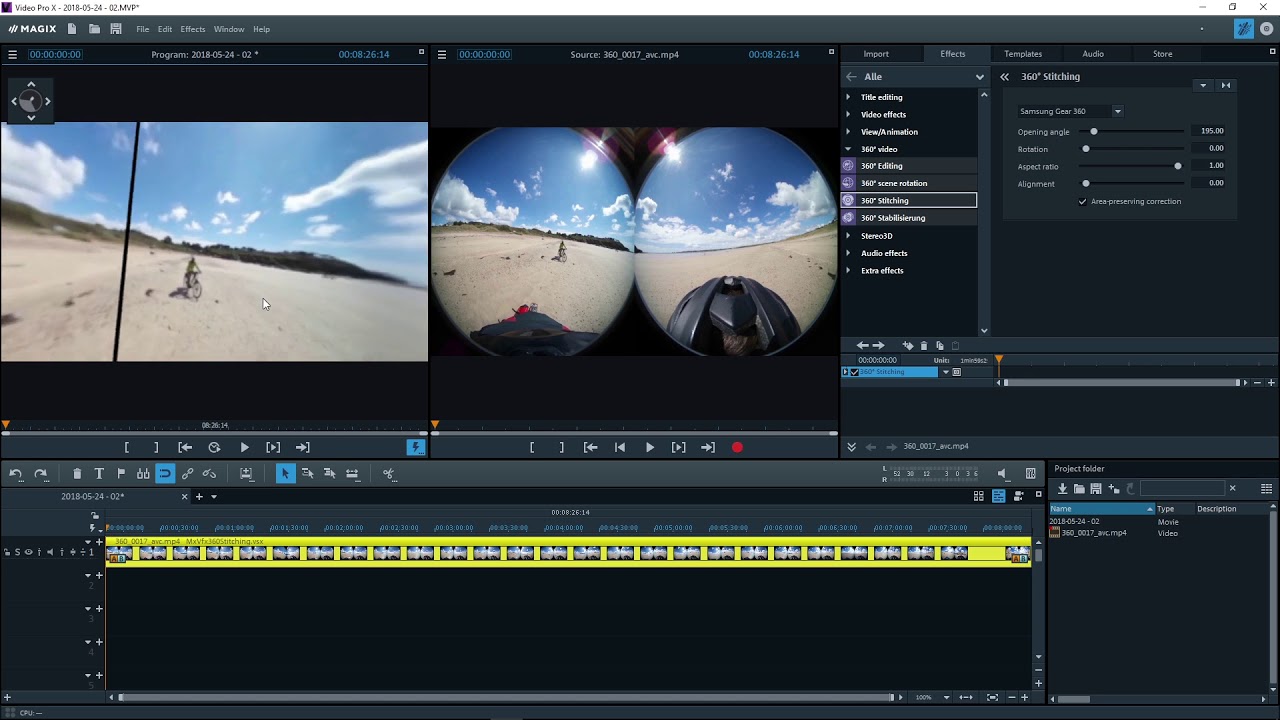Undo the last action in timeline toolbar

click(16, 473)
